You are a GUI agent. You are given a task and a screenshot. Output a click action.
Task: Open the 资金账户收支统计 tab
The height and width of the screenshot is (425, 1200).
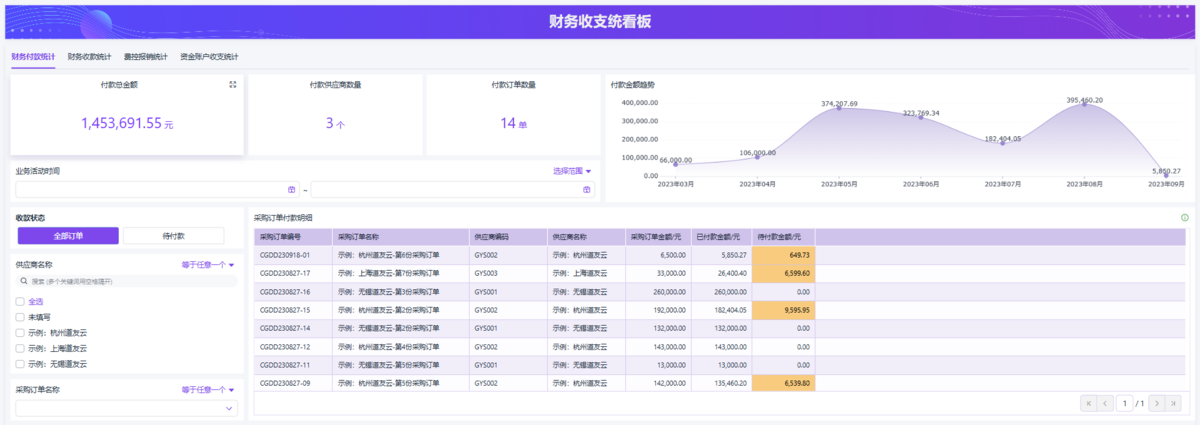(209, 57)
